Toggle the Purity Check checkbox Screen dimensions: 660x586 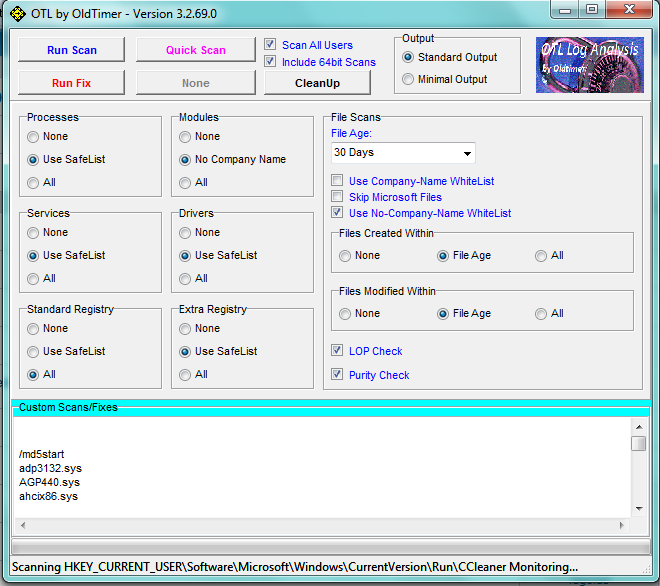[x=337, y=374]
